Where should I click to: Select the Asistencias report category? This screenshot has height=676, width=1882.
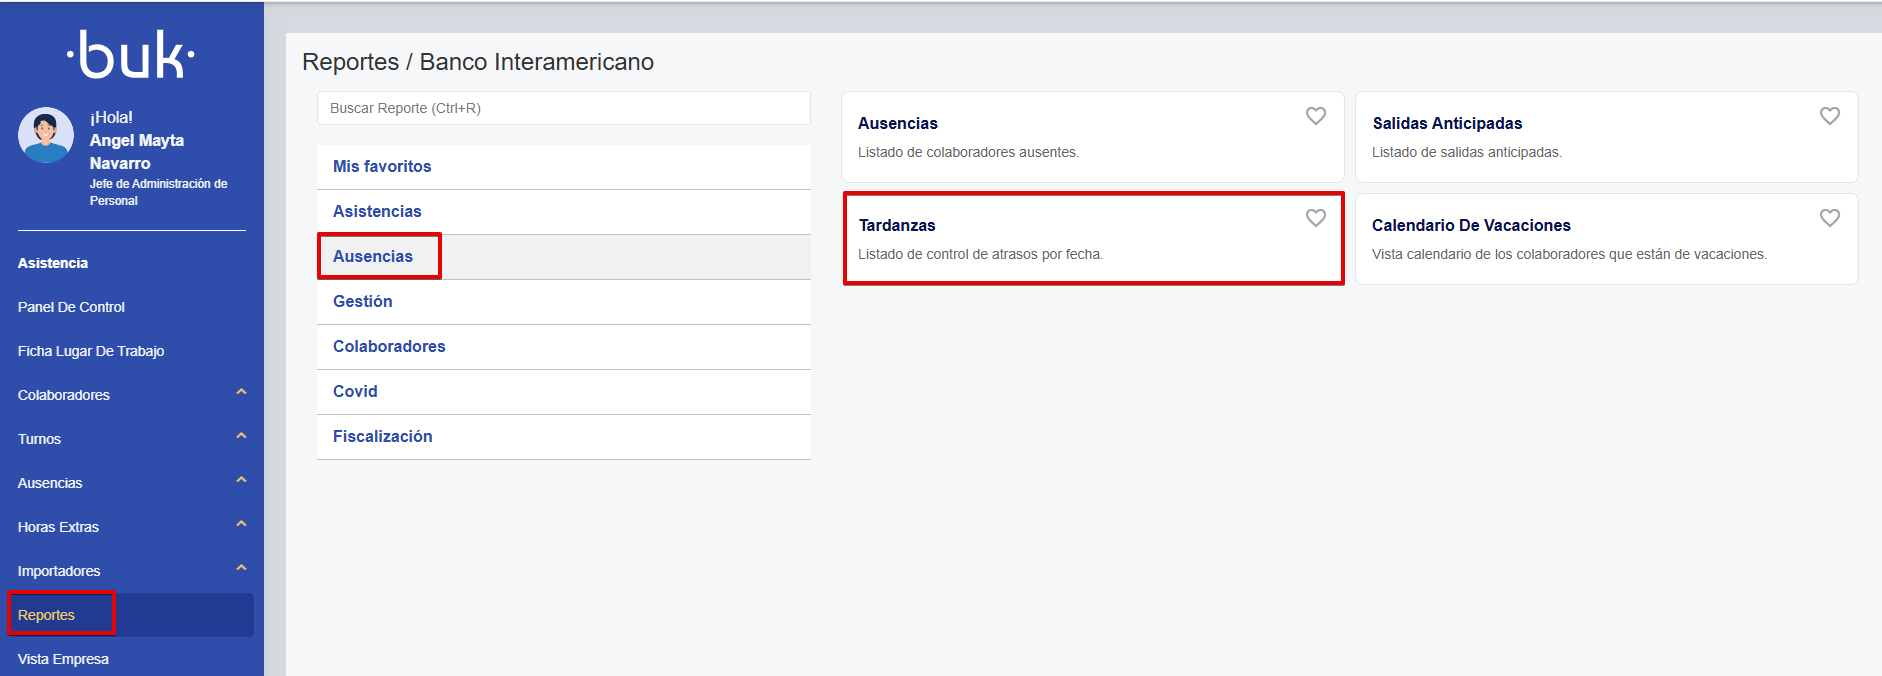click(x=377, y=212)
